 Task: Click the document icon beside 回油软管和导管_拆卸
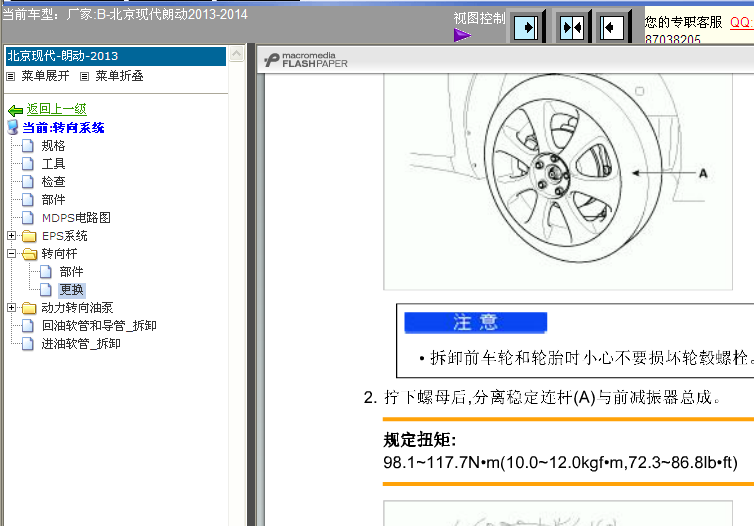(x=28, y=326)
